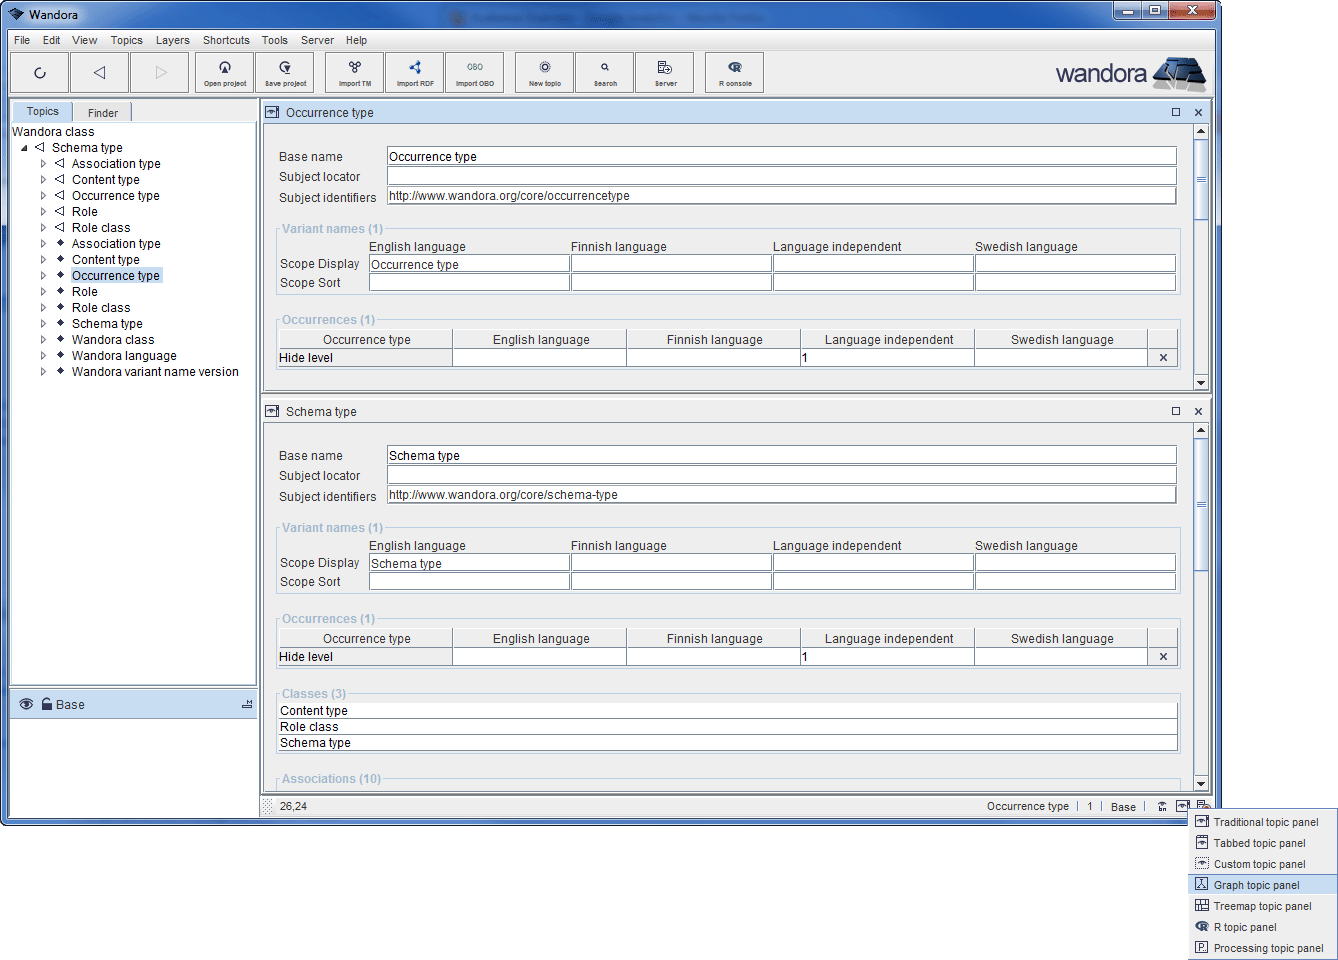This screenshot has width=1338, height=960.
Task: Open a project with the Open project icon
Action: (x=224, y=72)
